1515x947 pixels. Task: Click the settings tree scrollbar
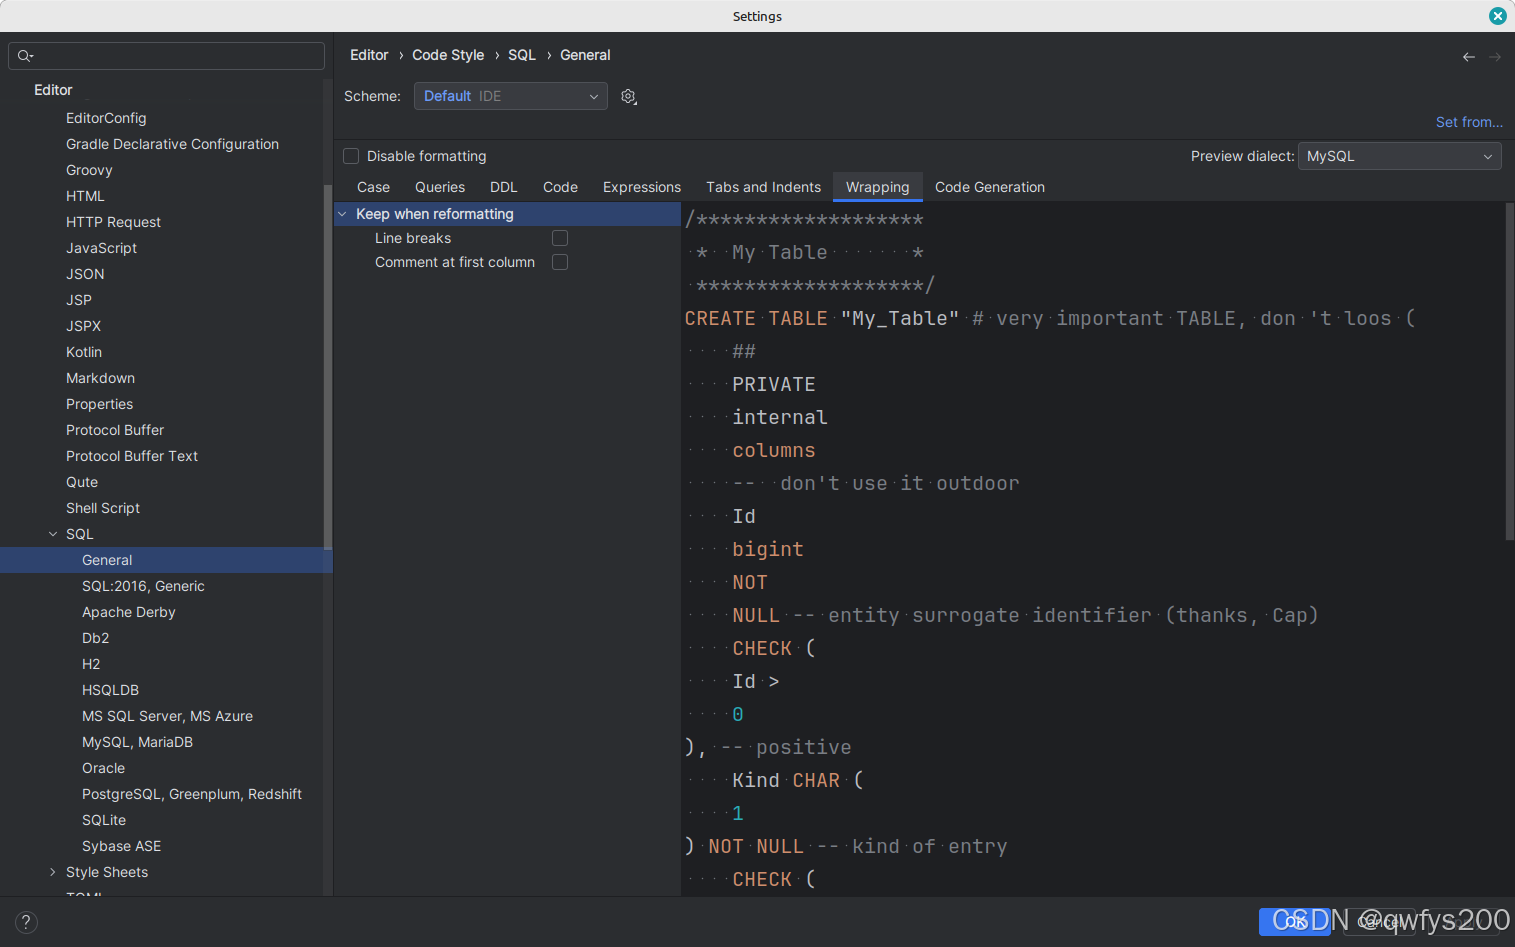point(327,366)
